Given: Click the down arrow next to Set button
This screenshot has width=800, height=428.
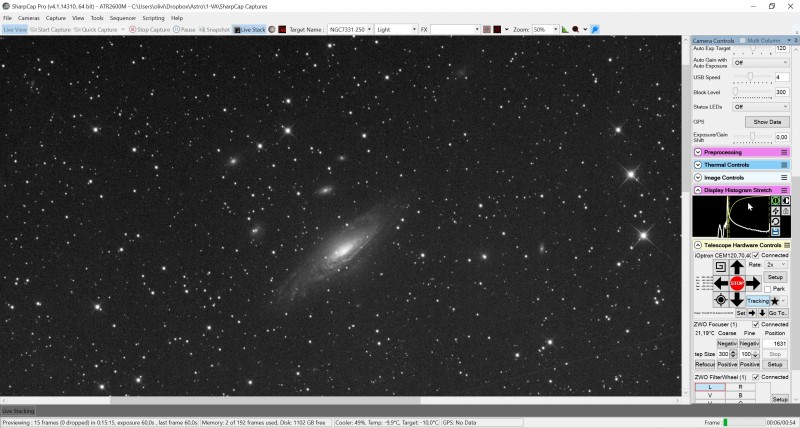Looking at the screenshot, I should click(x=762, y=313).
